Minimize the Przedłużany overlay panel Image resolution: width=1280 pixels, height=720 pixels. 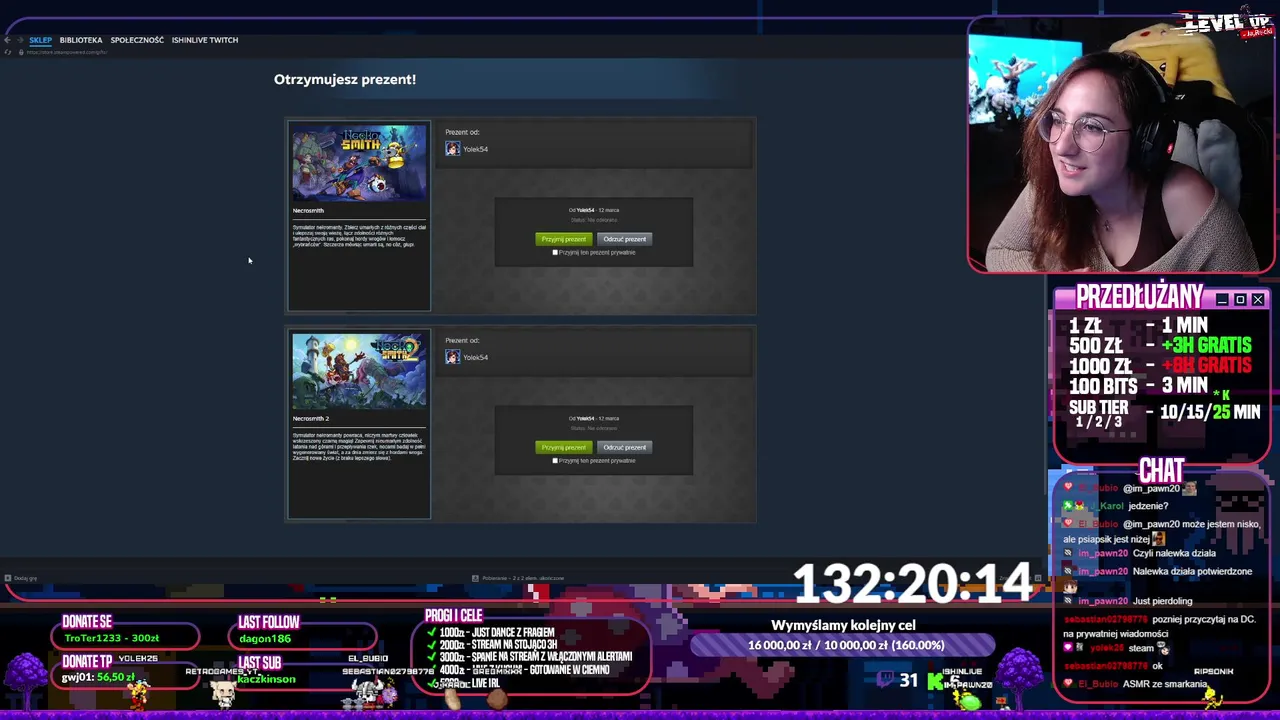pos(1222,300)
